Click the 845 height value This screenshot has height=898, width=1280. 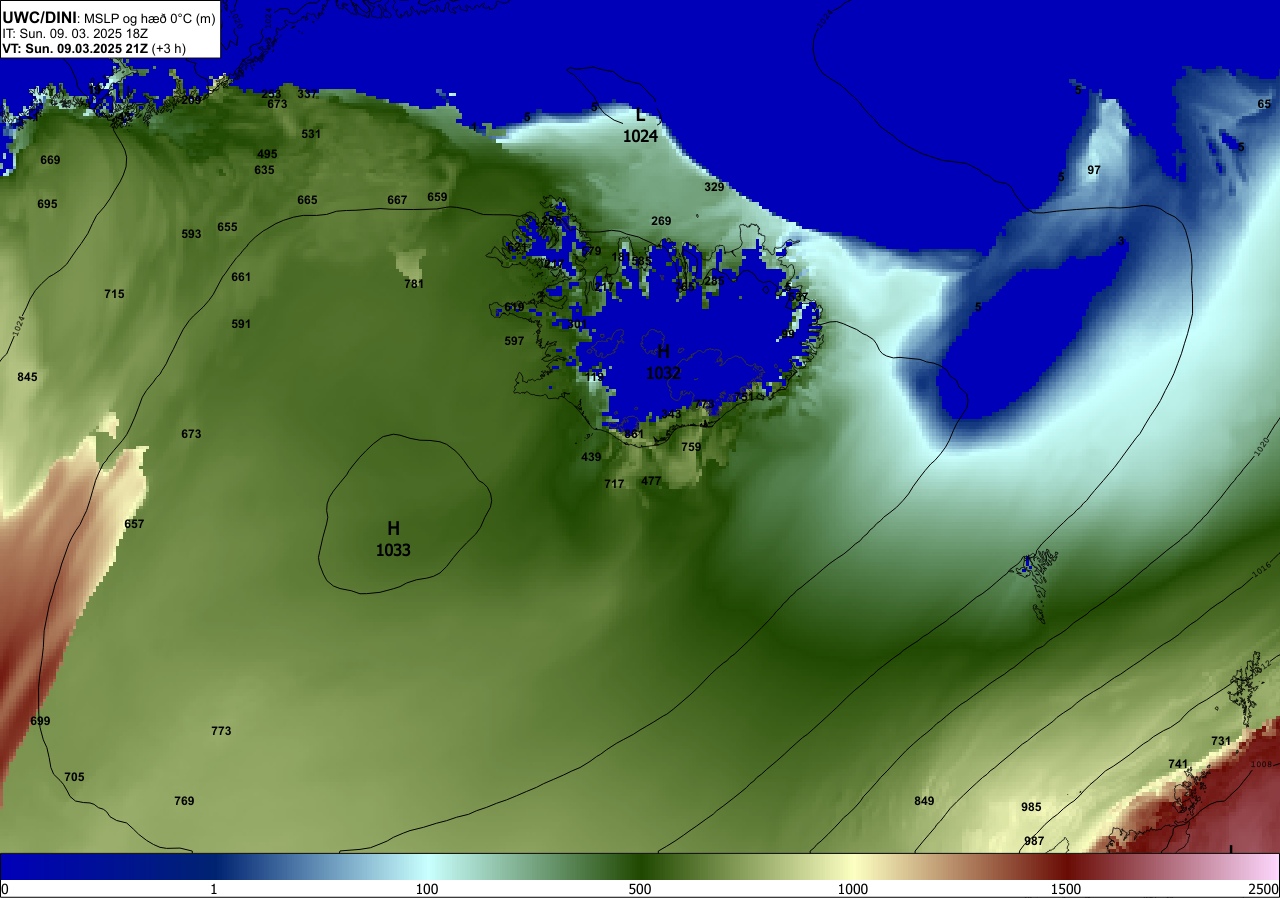(x=27, y=377)
